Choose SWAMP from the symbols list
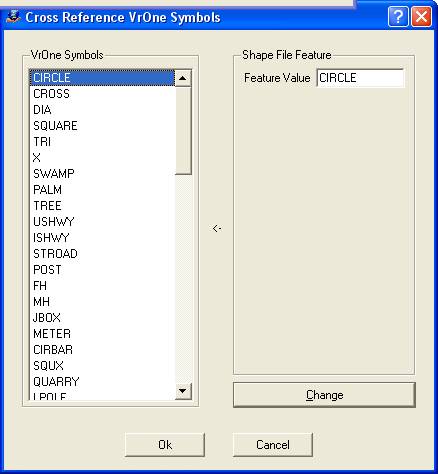This screenshot has height=474, width=438. tap(102, 174)
